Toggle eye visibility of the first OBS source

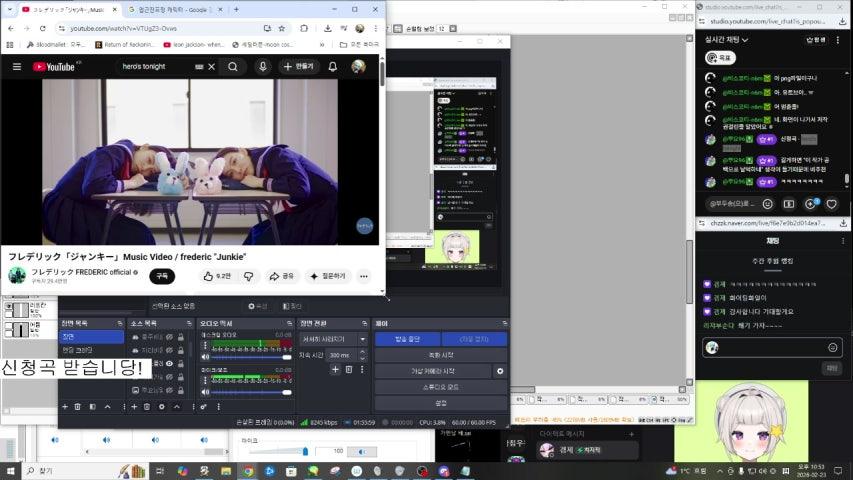170,337
